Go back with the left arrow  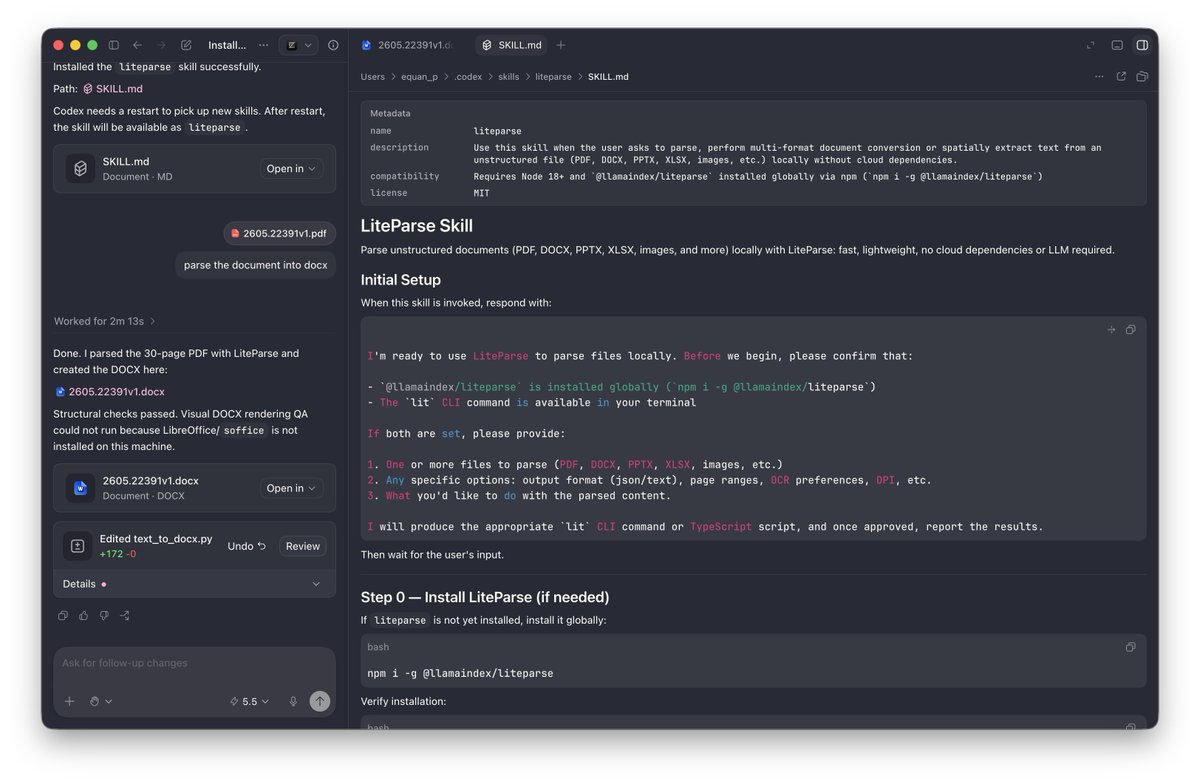coord(138,45)
